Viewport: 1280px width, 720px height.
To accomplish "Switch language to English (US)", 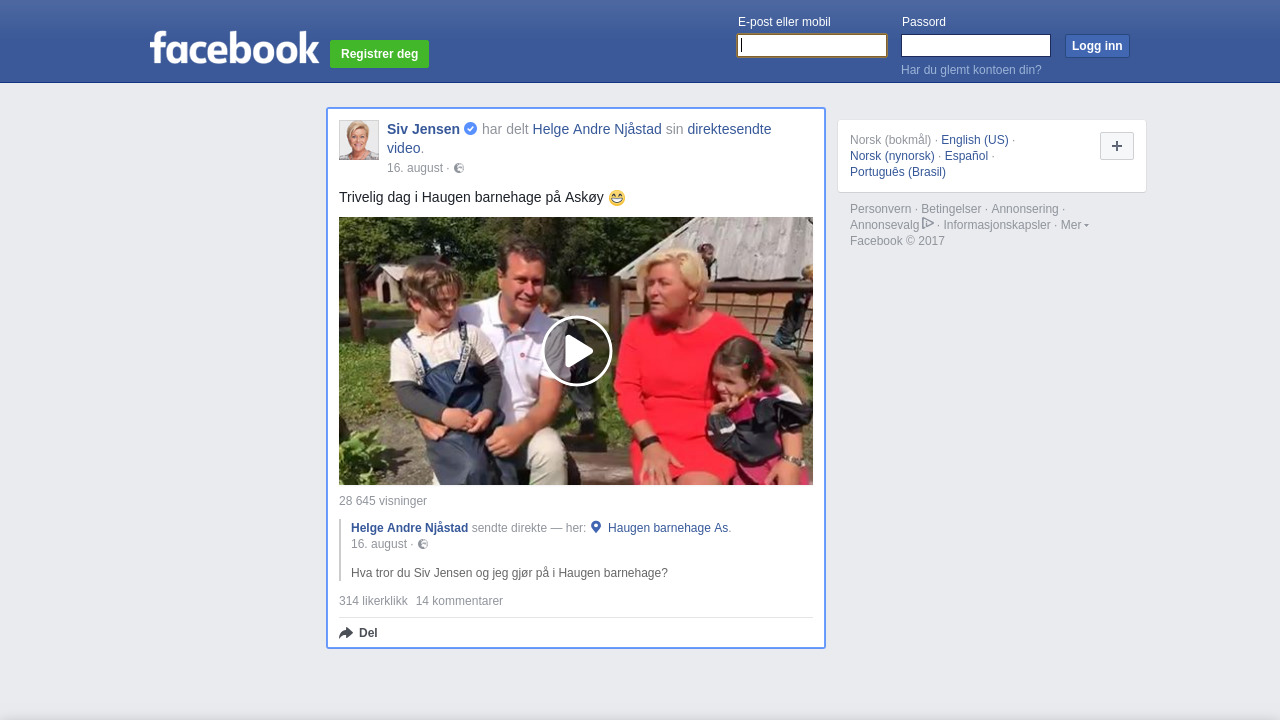I will (x=974, y=140).
